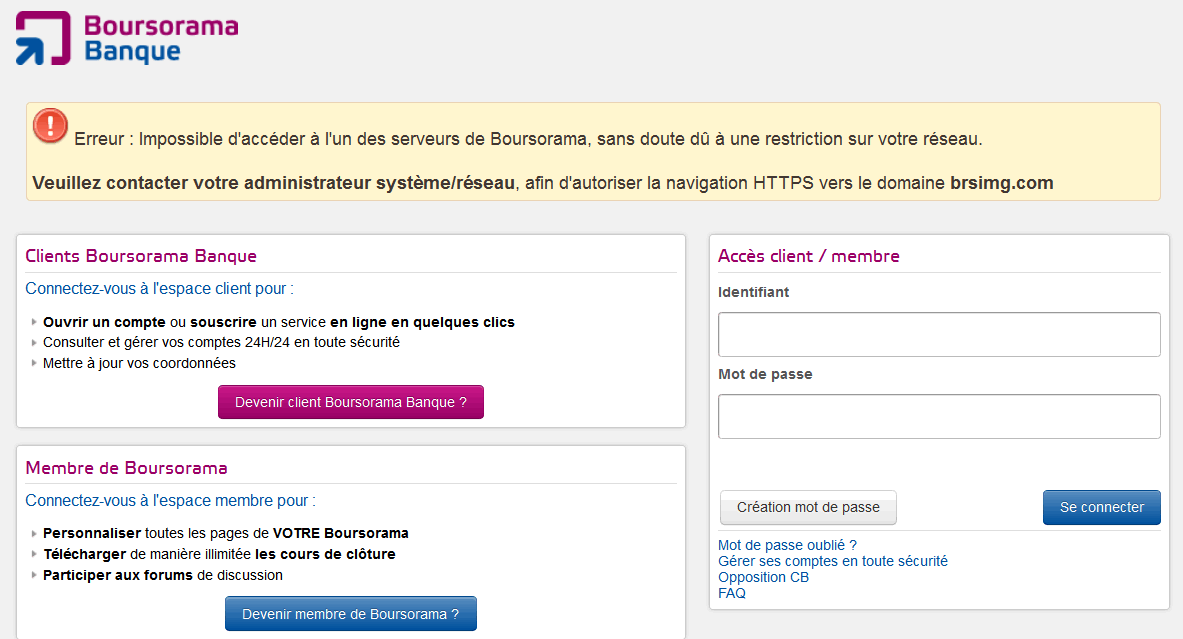Screen dimensions: 1183x639
Task: Open 'Gérer ses comptes en toute sécurité' link
Action: coord(832,561)
